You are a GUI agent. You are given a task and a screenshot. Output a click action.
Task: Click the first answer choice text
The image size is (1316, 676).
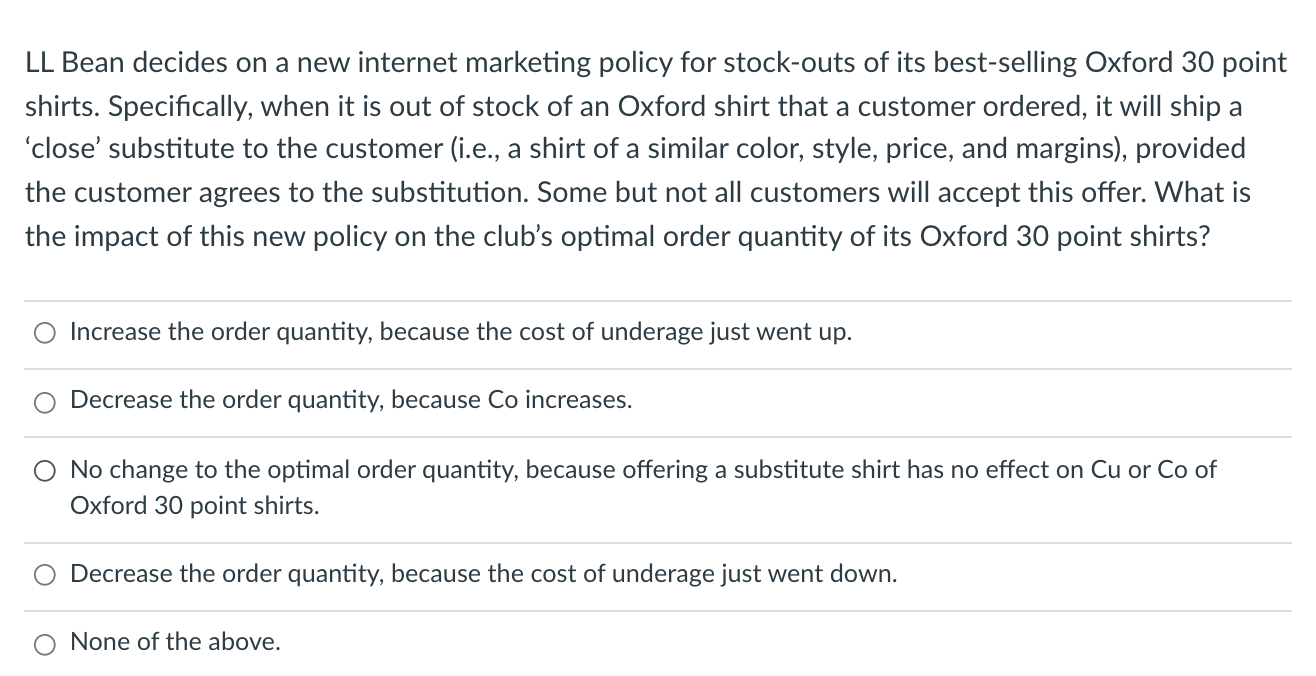(x=461, y=332)
